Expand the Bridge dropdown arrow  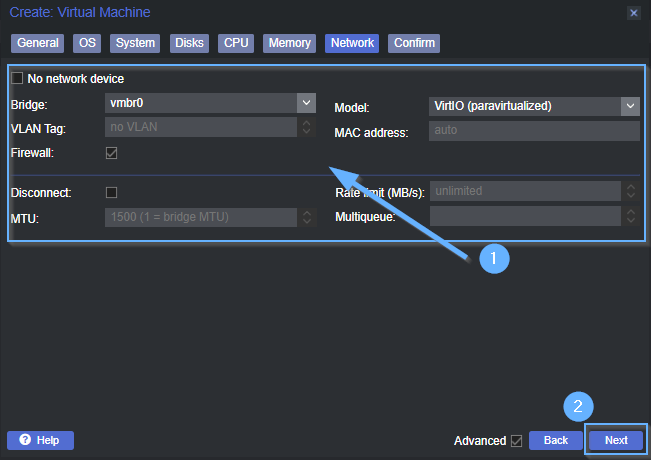[x=306, y=103]
